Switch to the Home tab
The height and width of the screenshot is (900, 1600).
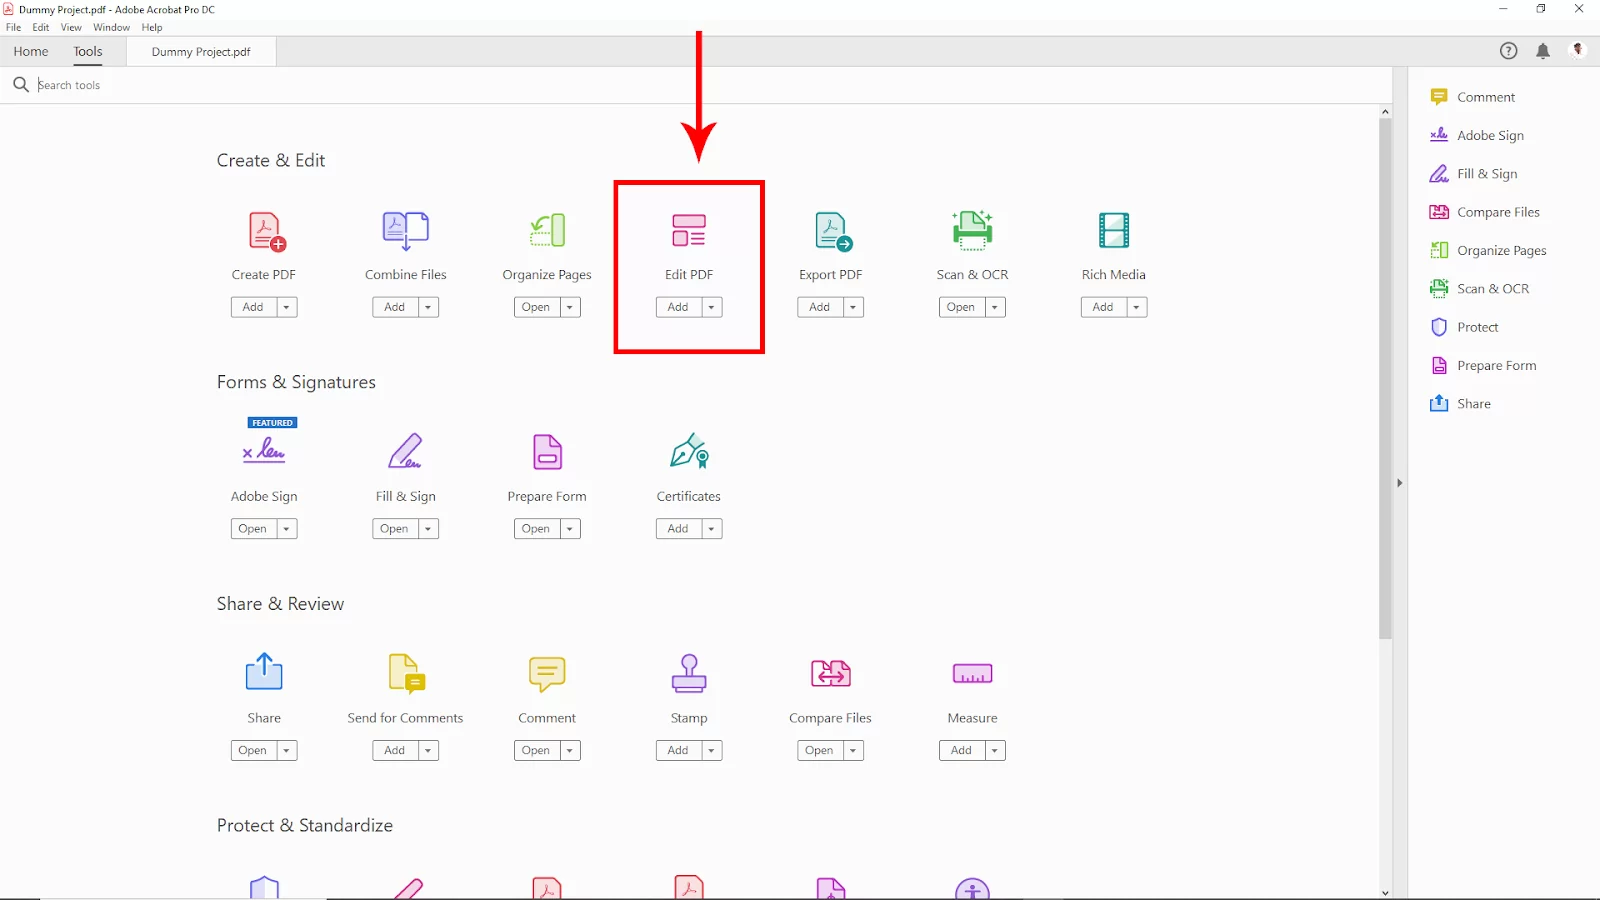(x=31, y=52)
